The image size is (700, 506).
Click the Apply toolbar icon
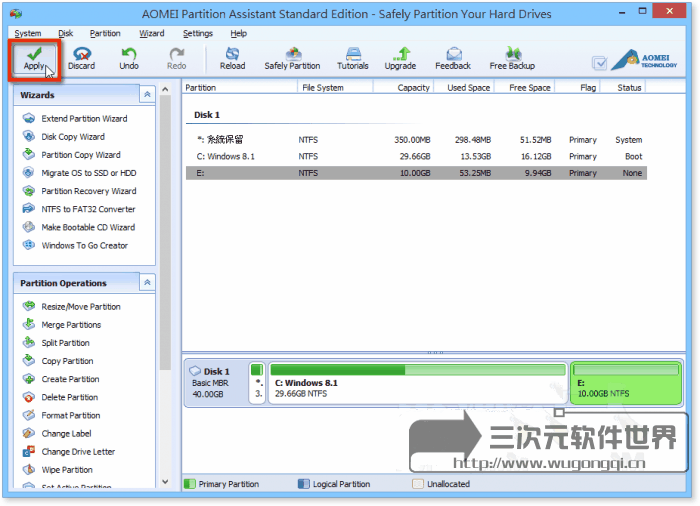point(34,58)
